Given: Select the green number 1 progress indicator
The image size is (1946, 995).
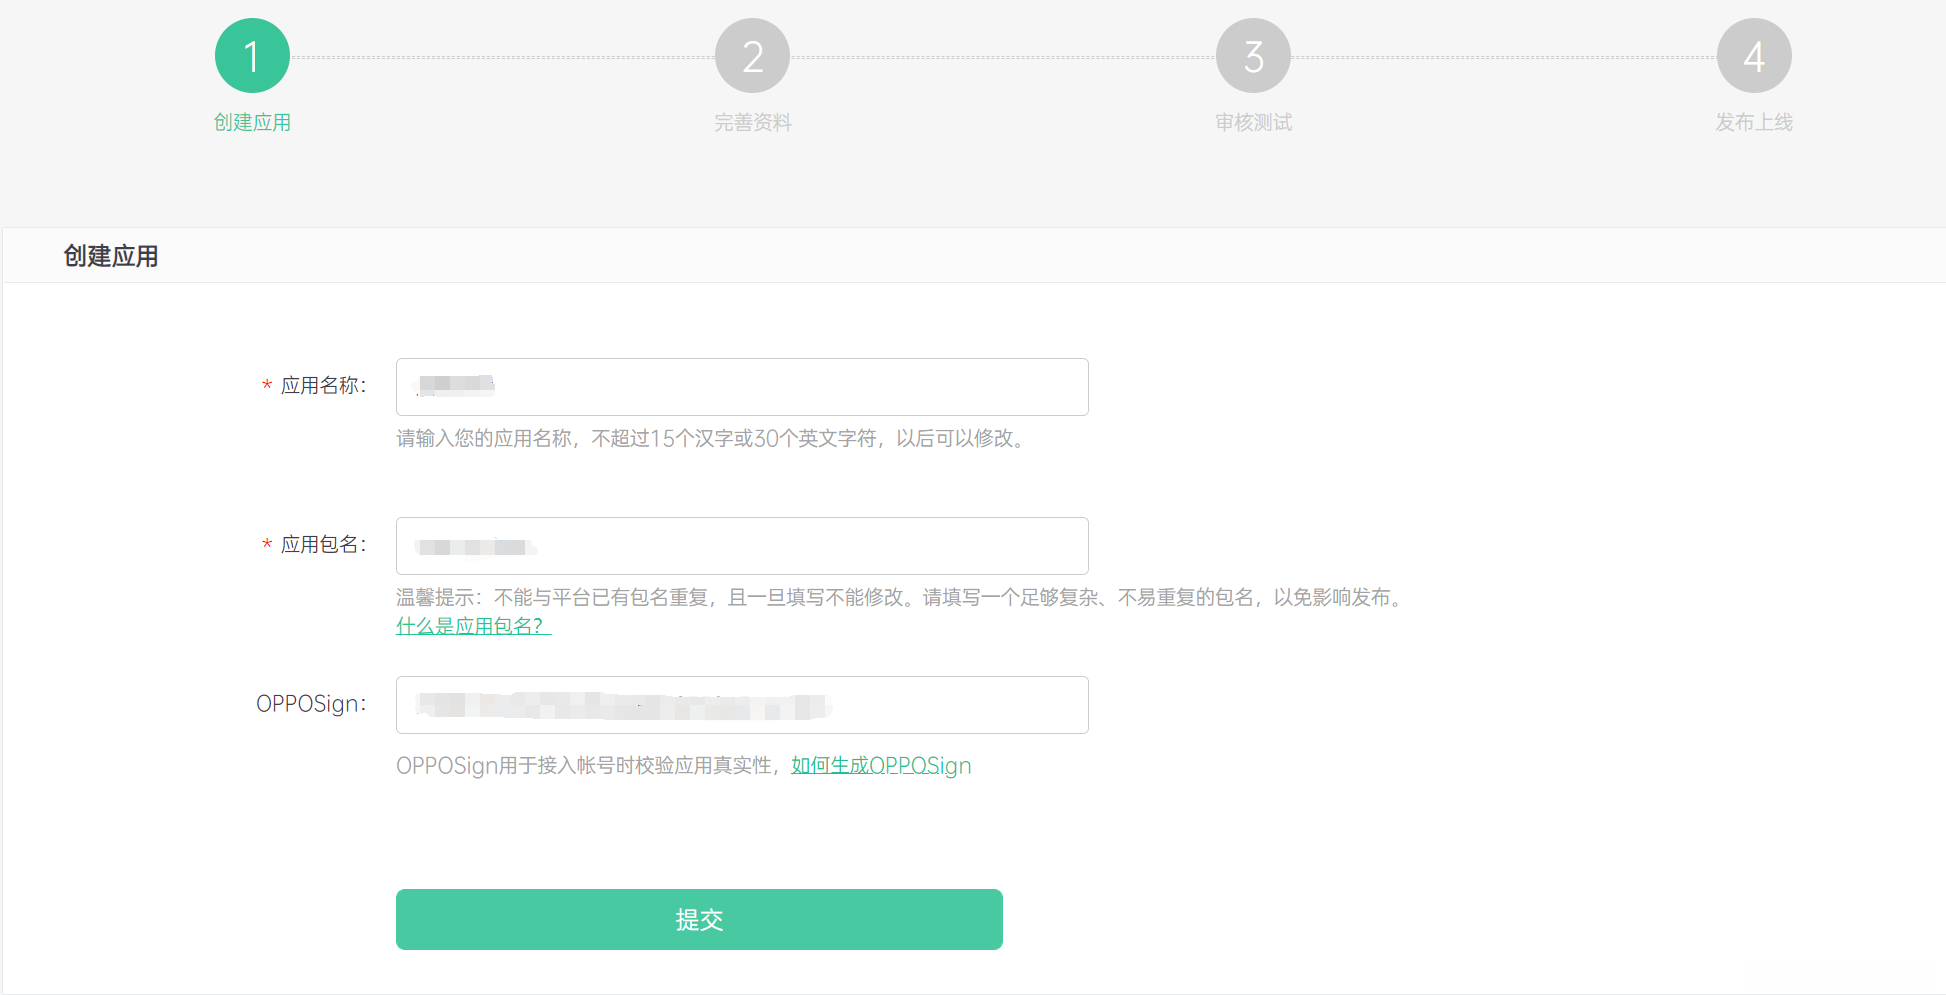Looking at the screenshot, I should [x=252, y=55].
